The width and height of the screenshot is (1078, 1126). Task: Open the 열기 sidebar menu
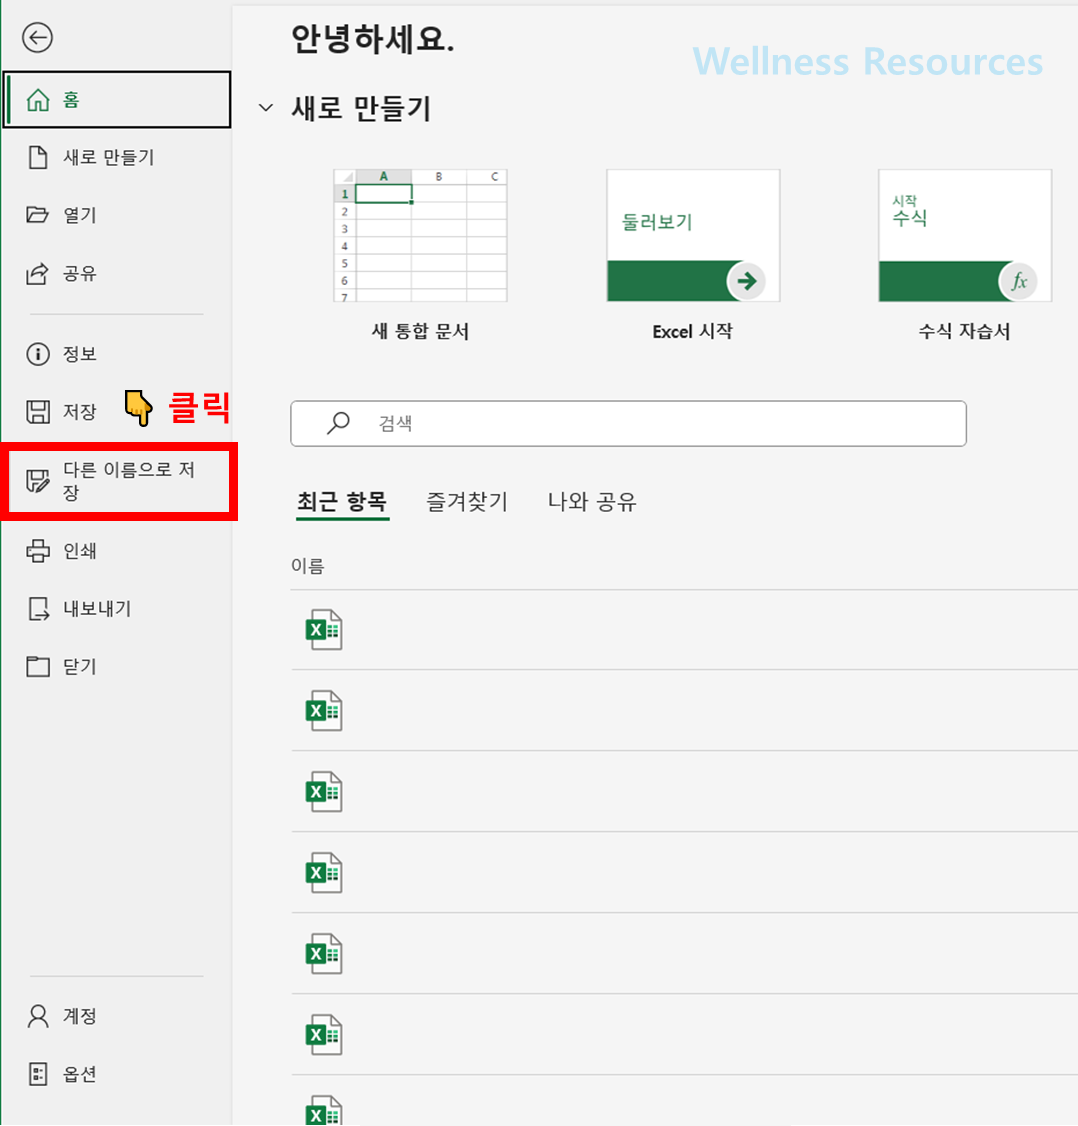pyautogui.click(x=116, y=215)
